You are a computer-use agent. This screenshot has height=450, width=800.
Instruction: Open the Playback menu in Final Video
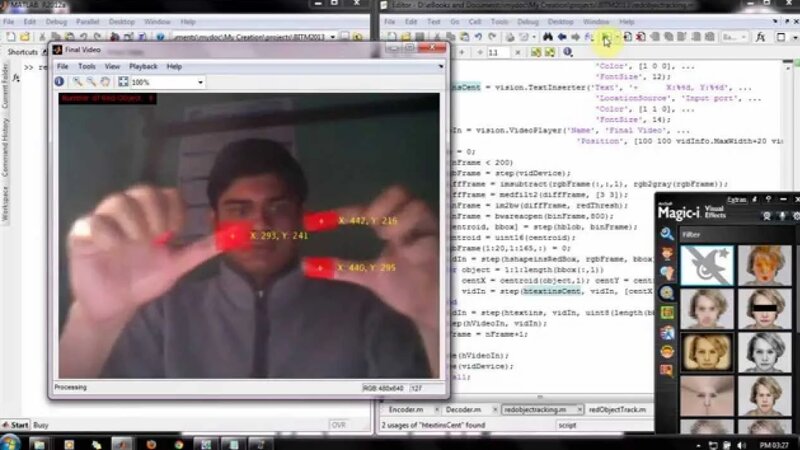pyautogui.click(x=143, y=66)
